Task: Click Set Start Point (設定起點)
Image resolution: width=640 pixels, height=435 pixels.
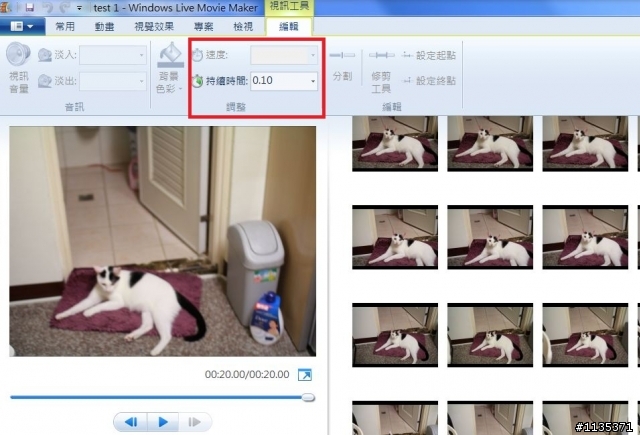Action: (x=429, y=55)
